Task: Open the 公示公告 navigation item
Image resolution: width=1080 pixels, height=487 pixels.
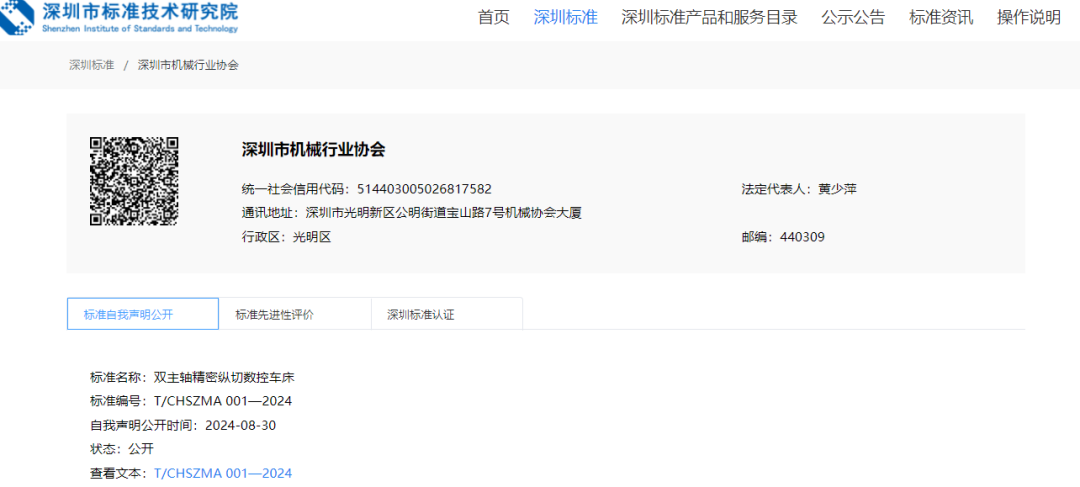Action: click(853, 18)
